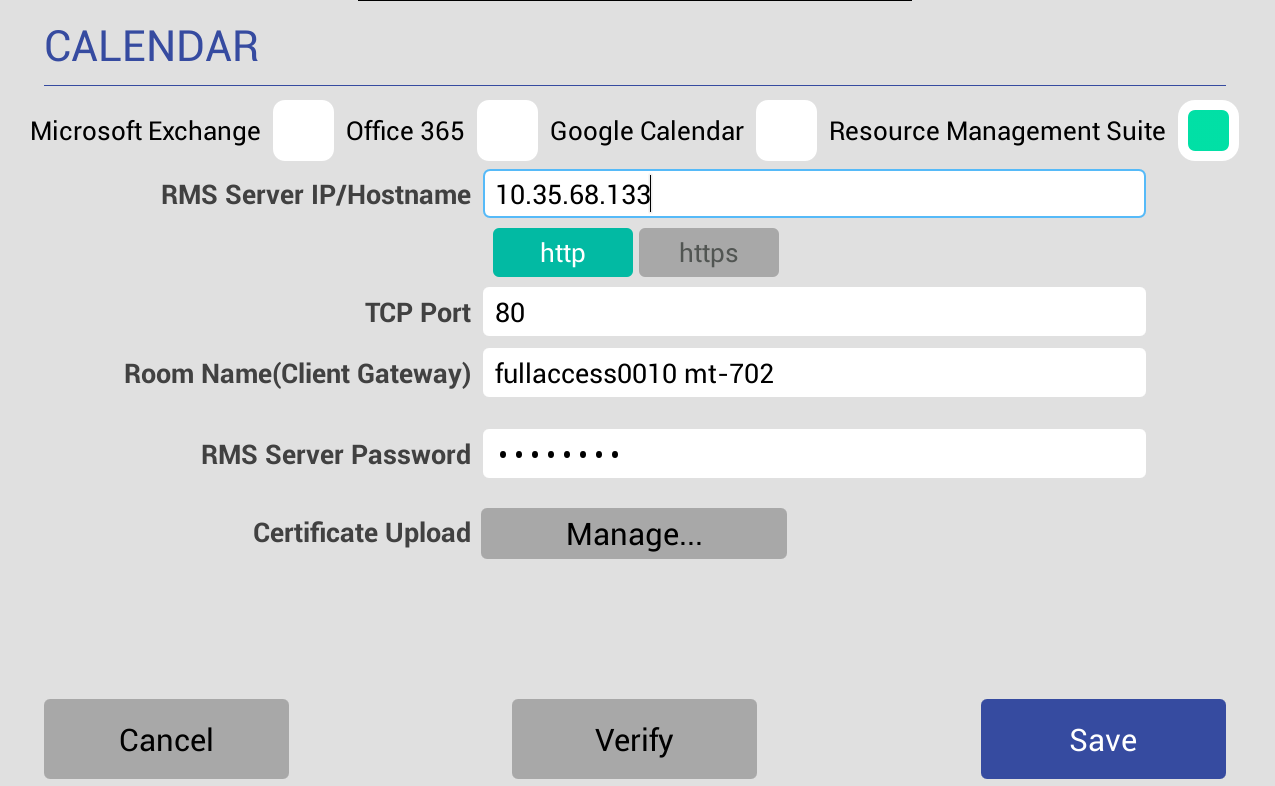Click the Certificate Upload label
Image resolution: width=1275 pixels, height=786 pixels.
(362, 533)
